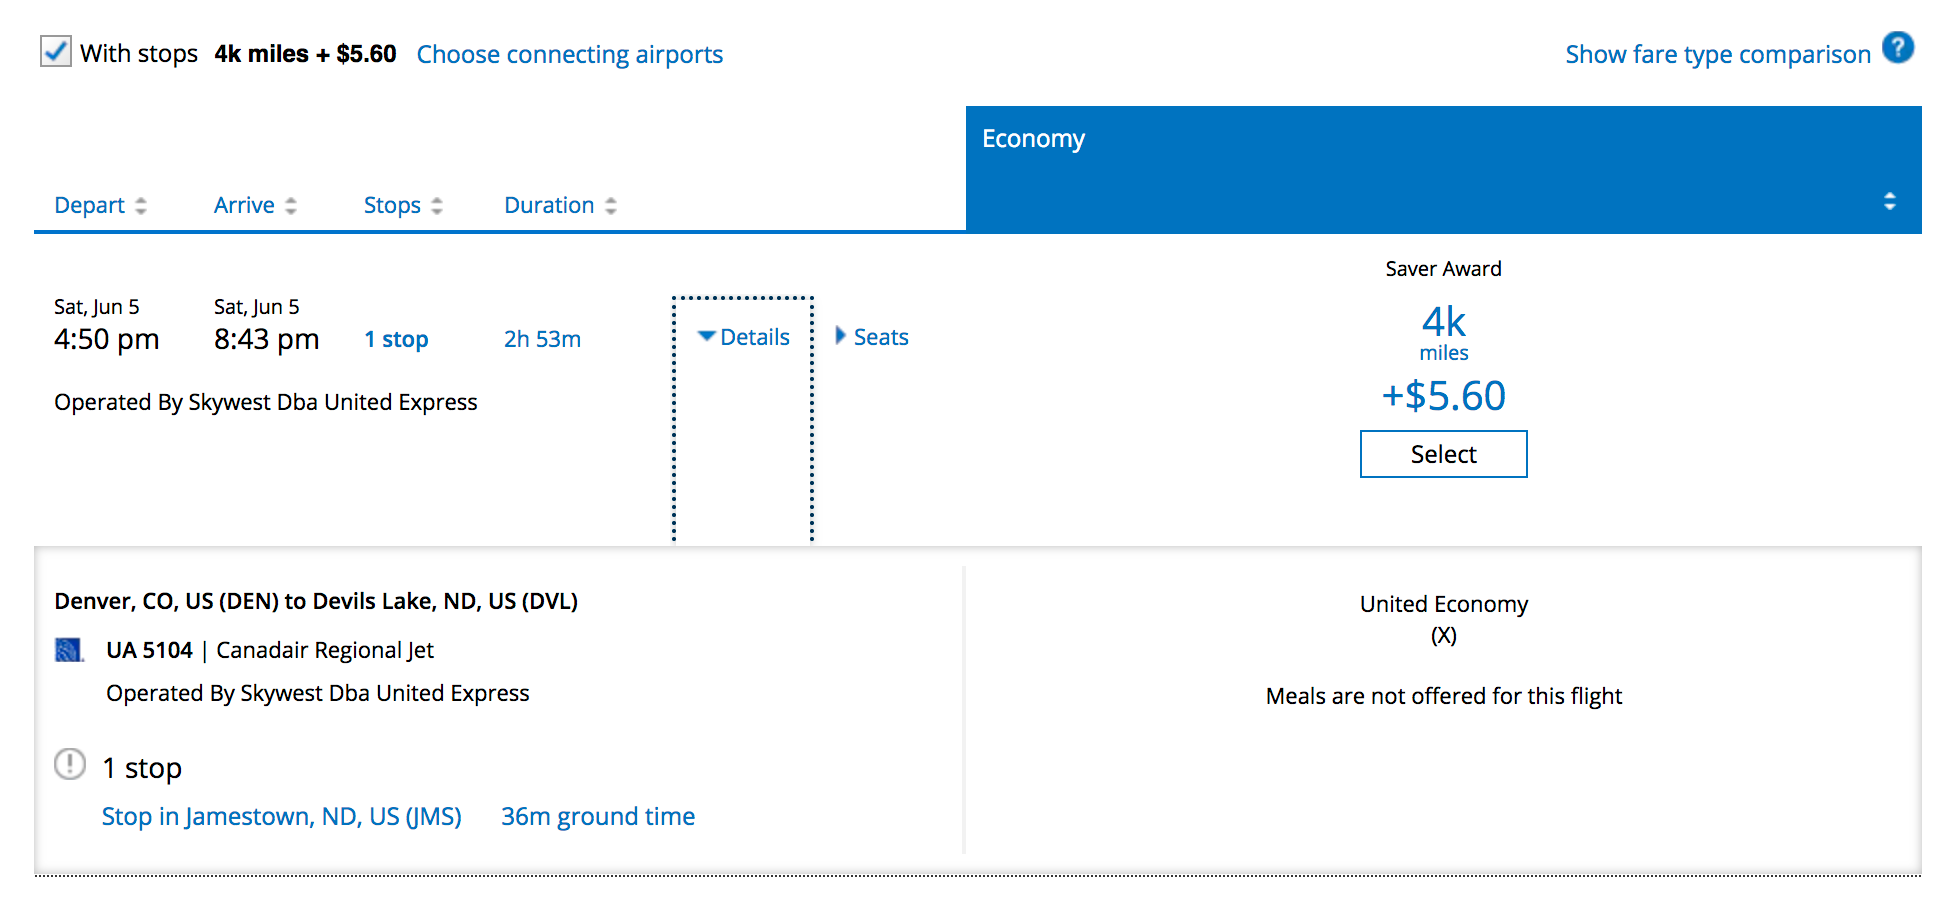Uncheck the With stops checkbox
This screenshot has width=1948, height=898.
[56, 51]
